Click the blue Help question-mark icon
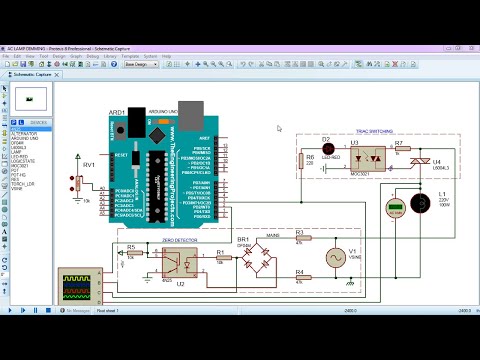Image resolution: width=480 pixels, height=360 pixels. tap(114, 64)
